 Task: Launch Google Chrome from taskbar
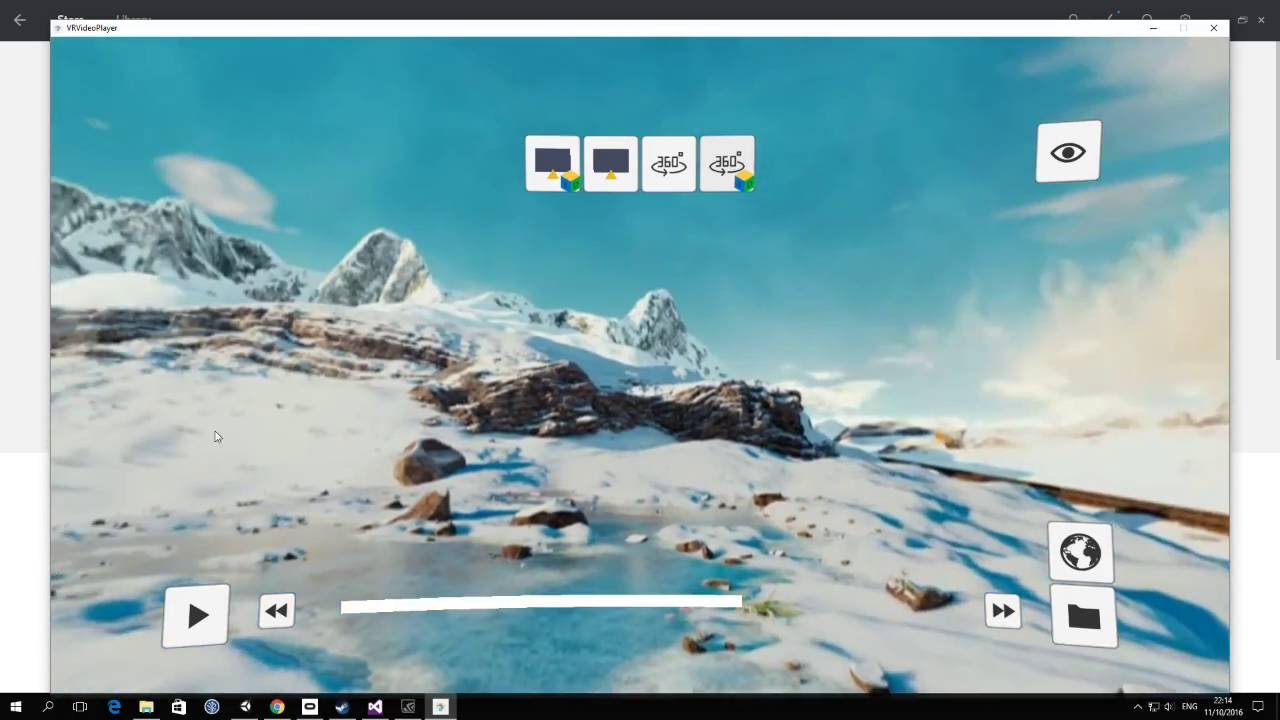coord(277,707)
